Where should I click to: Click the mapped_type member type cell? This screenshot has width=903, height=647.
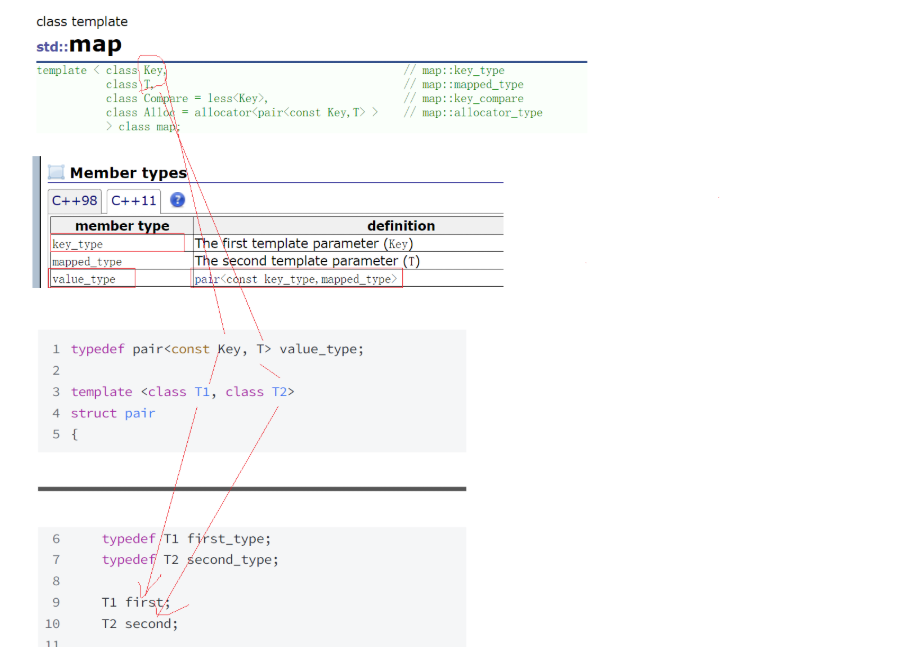[x=122, y=261]
